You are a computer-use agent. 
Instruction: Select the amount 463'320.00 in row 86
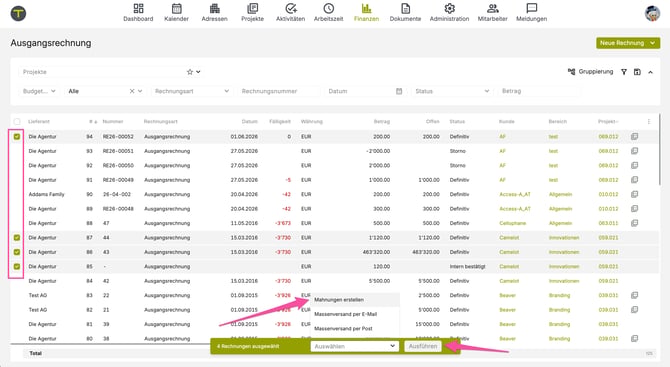(x=376, y=252)
